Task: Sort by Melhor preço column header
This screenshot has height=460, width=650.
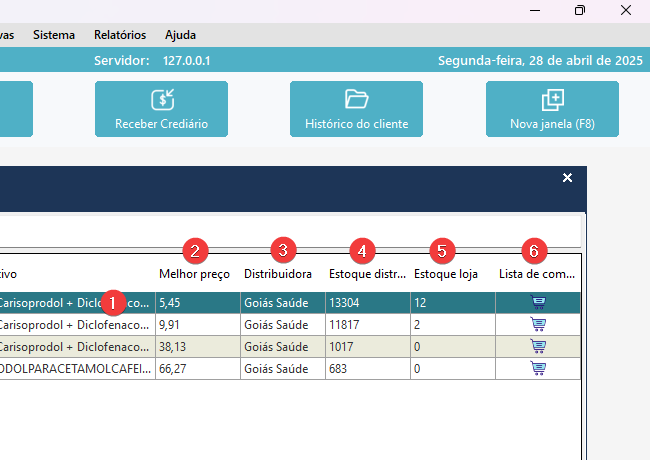Action: point(194,274)
